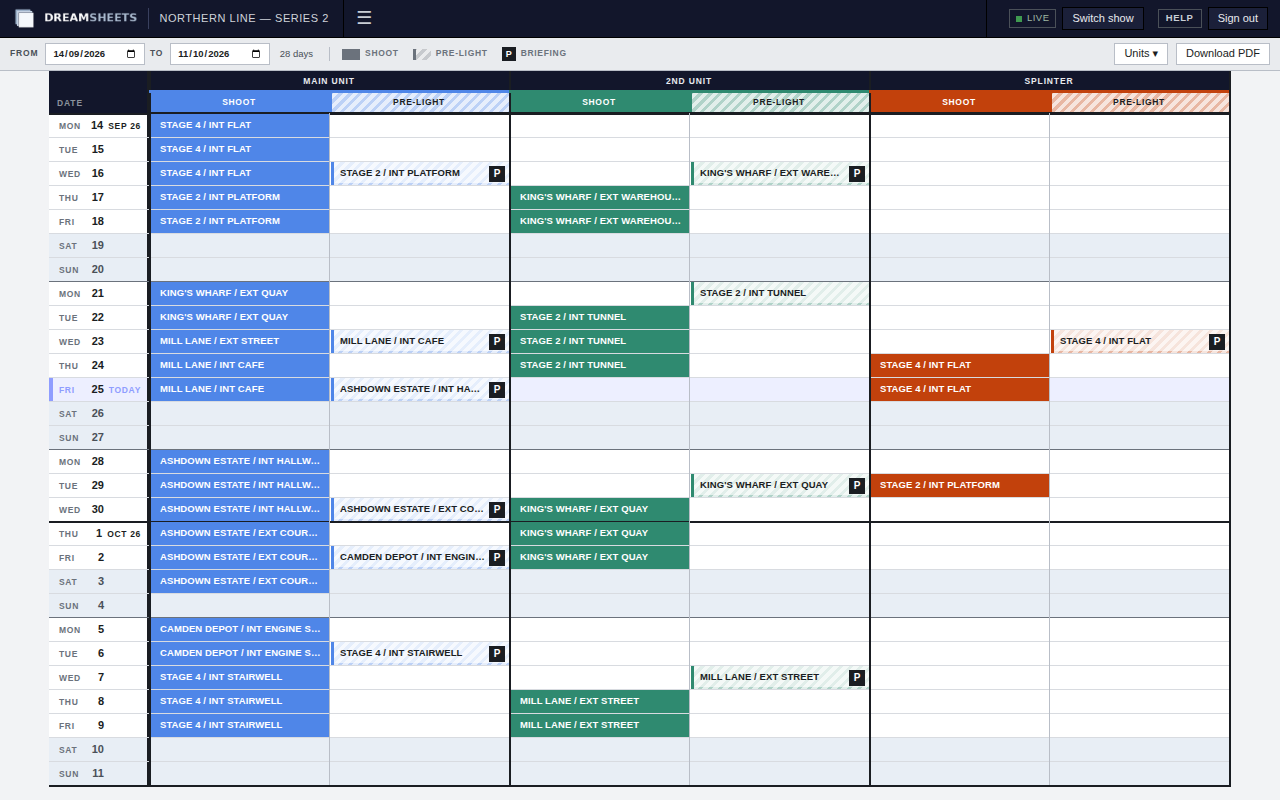This screenshot has width=1280, height=800.
Task: Open the HELP button
Action: point(1180,18)
